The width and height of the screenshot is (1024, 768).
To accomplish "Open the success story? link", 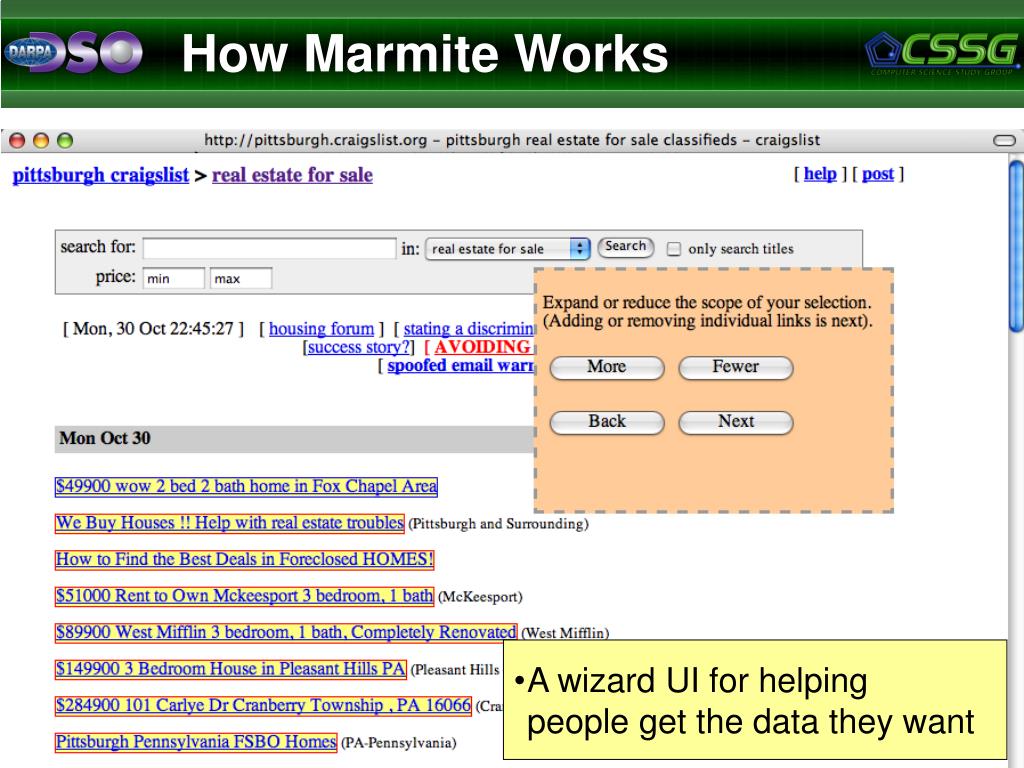I will [x=359, y=347].
